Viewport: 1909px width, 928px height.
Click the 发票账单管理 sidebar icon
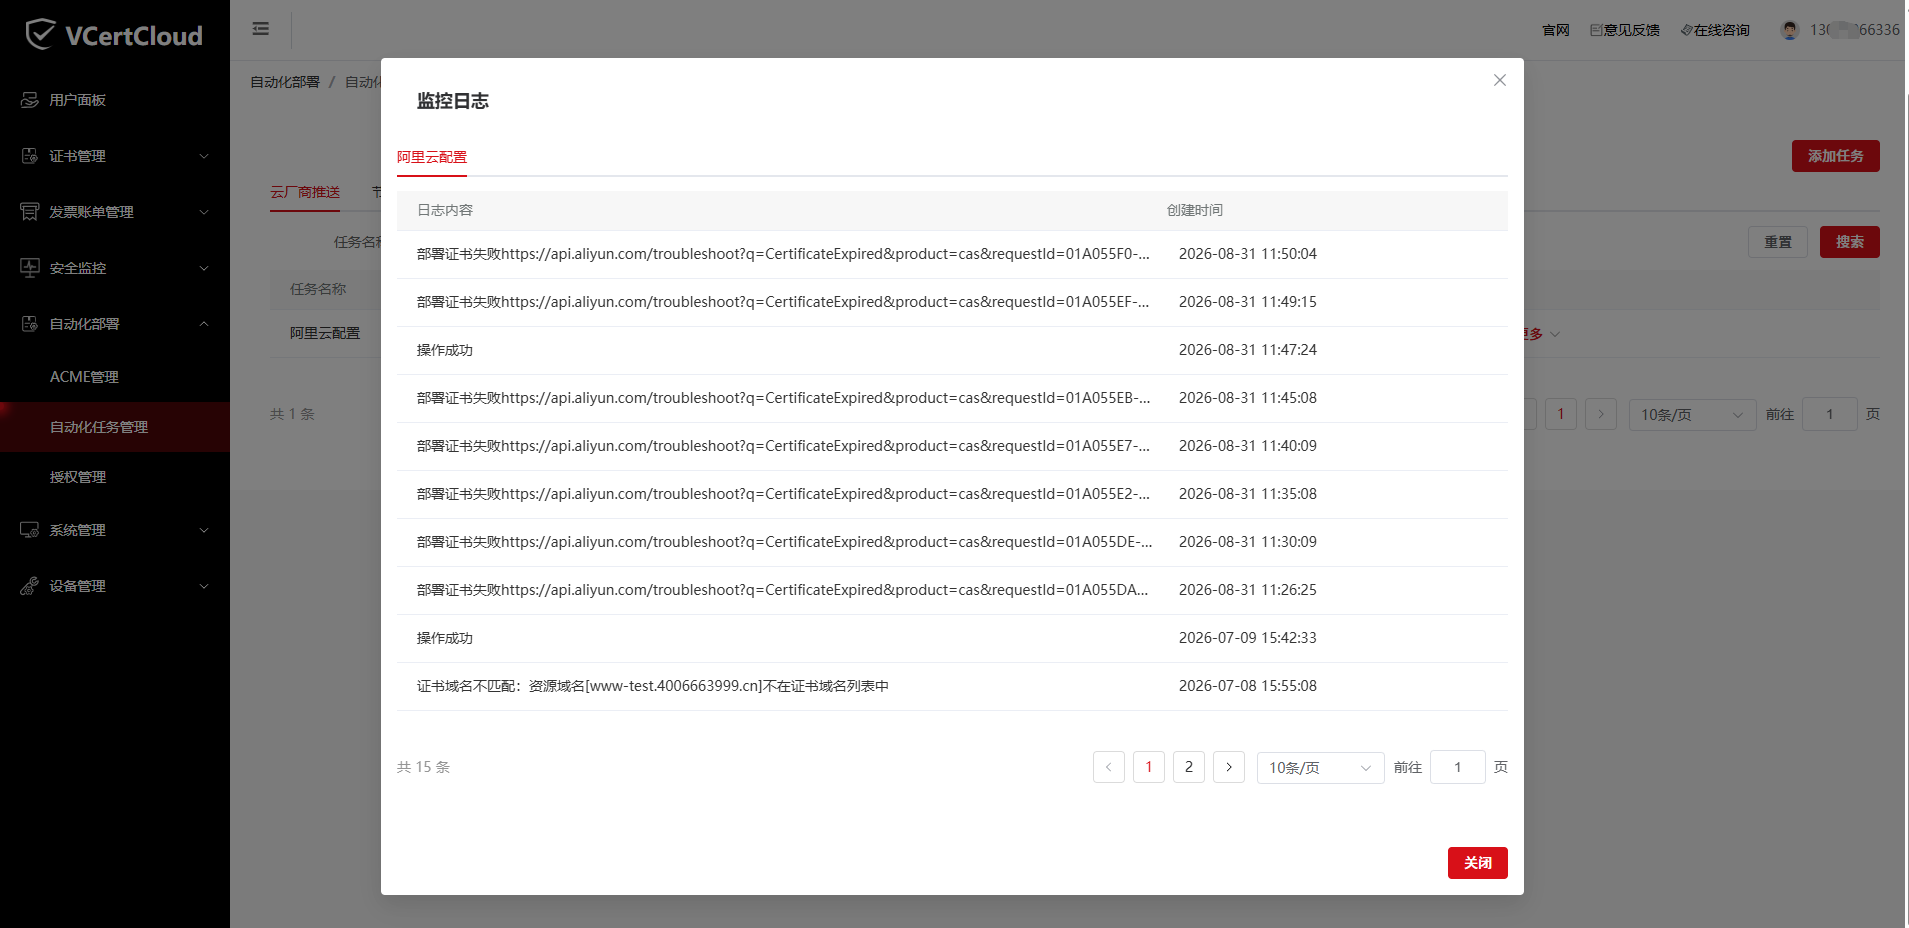tap(30, 212)
